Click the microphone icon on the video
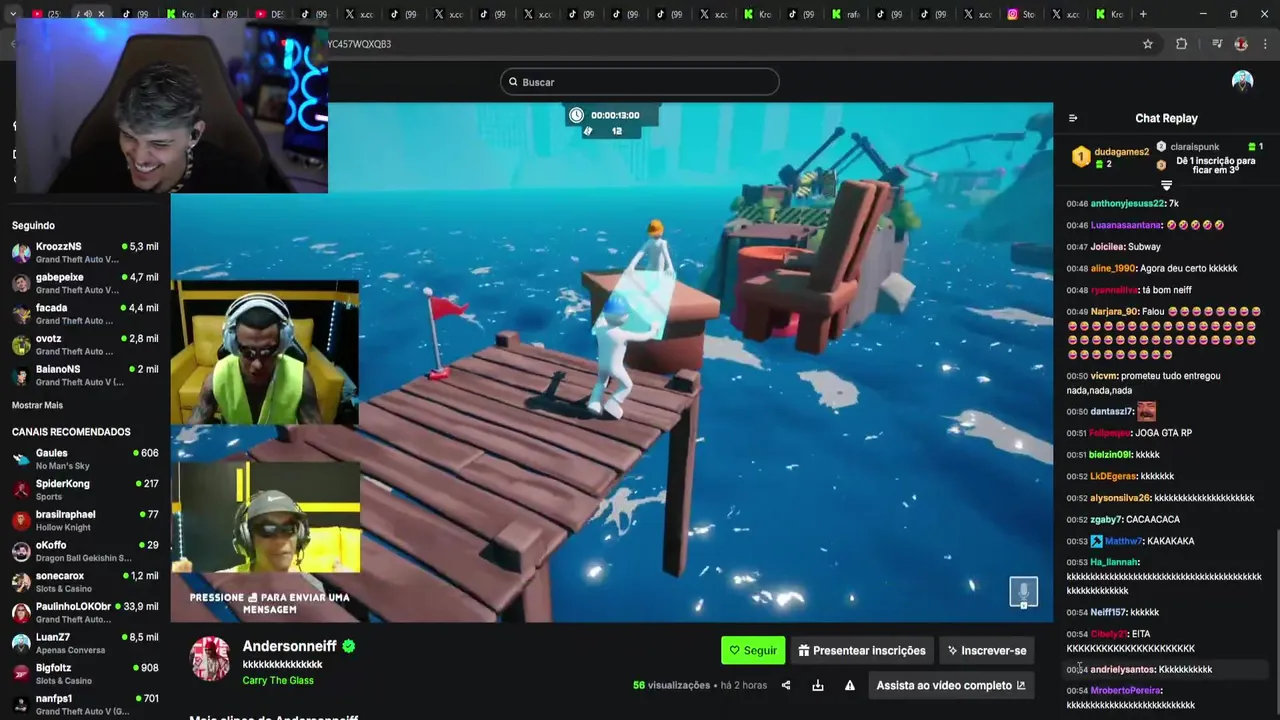1280x720 pixels. [1023, 592]
